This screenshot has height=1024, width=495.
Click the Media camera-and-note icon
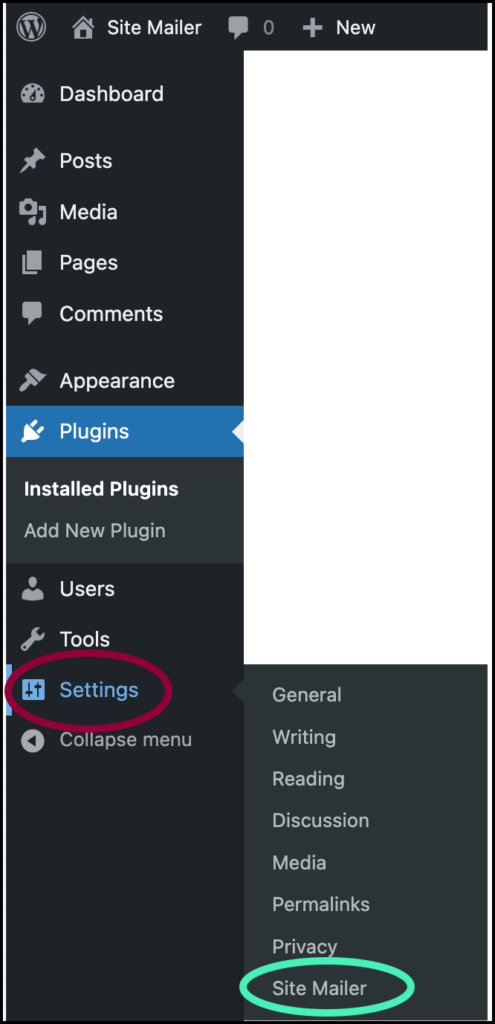coord(32,212)
